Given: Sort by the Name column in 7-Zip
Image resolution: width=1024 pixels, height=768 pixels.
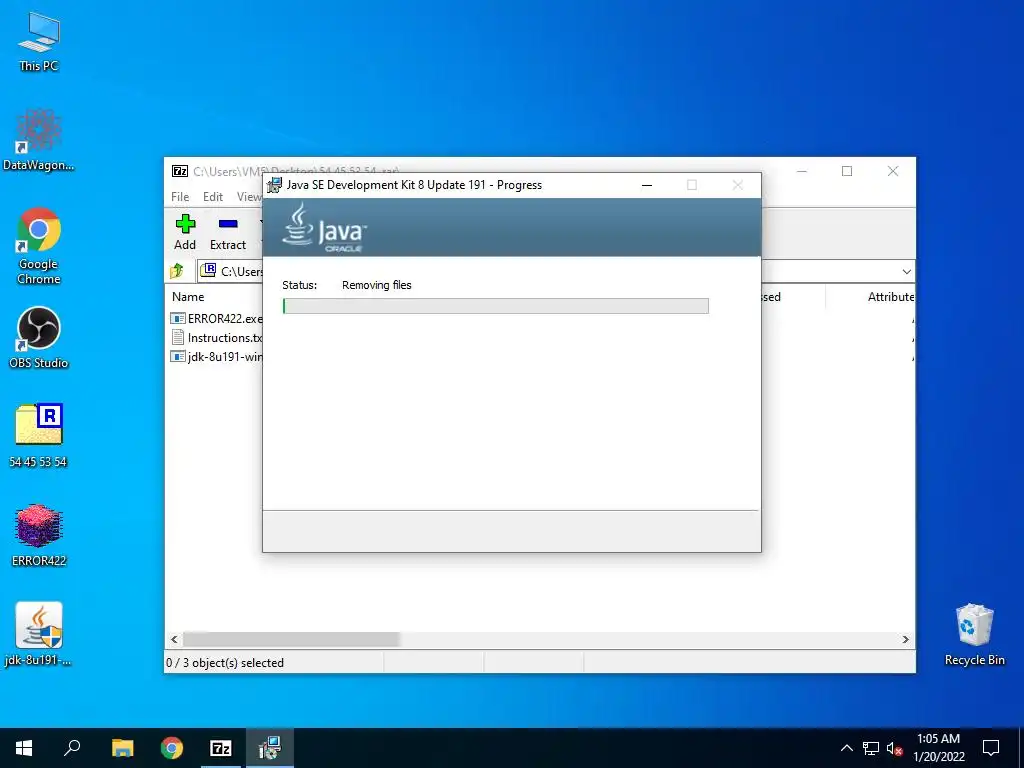Looking at the screenshot, I should (188, 296).
